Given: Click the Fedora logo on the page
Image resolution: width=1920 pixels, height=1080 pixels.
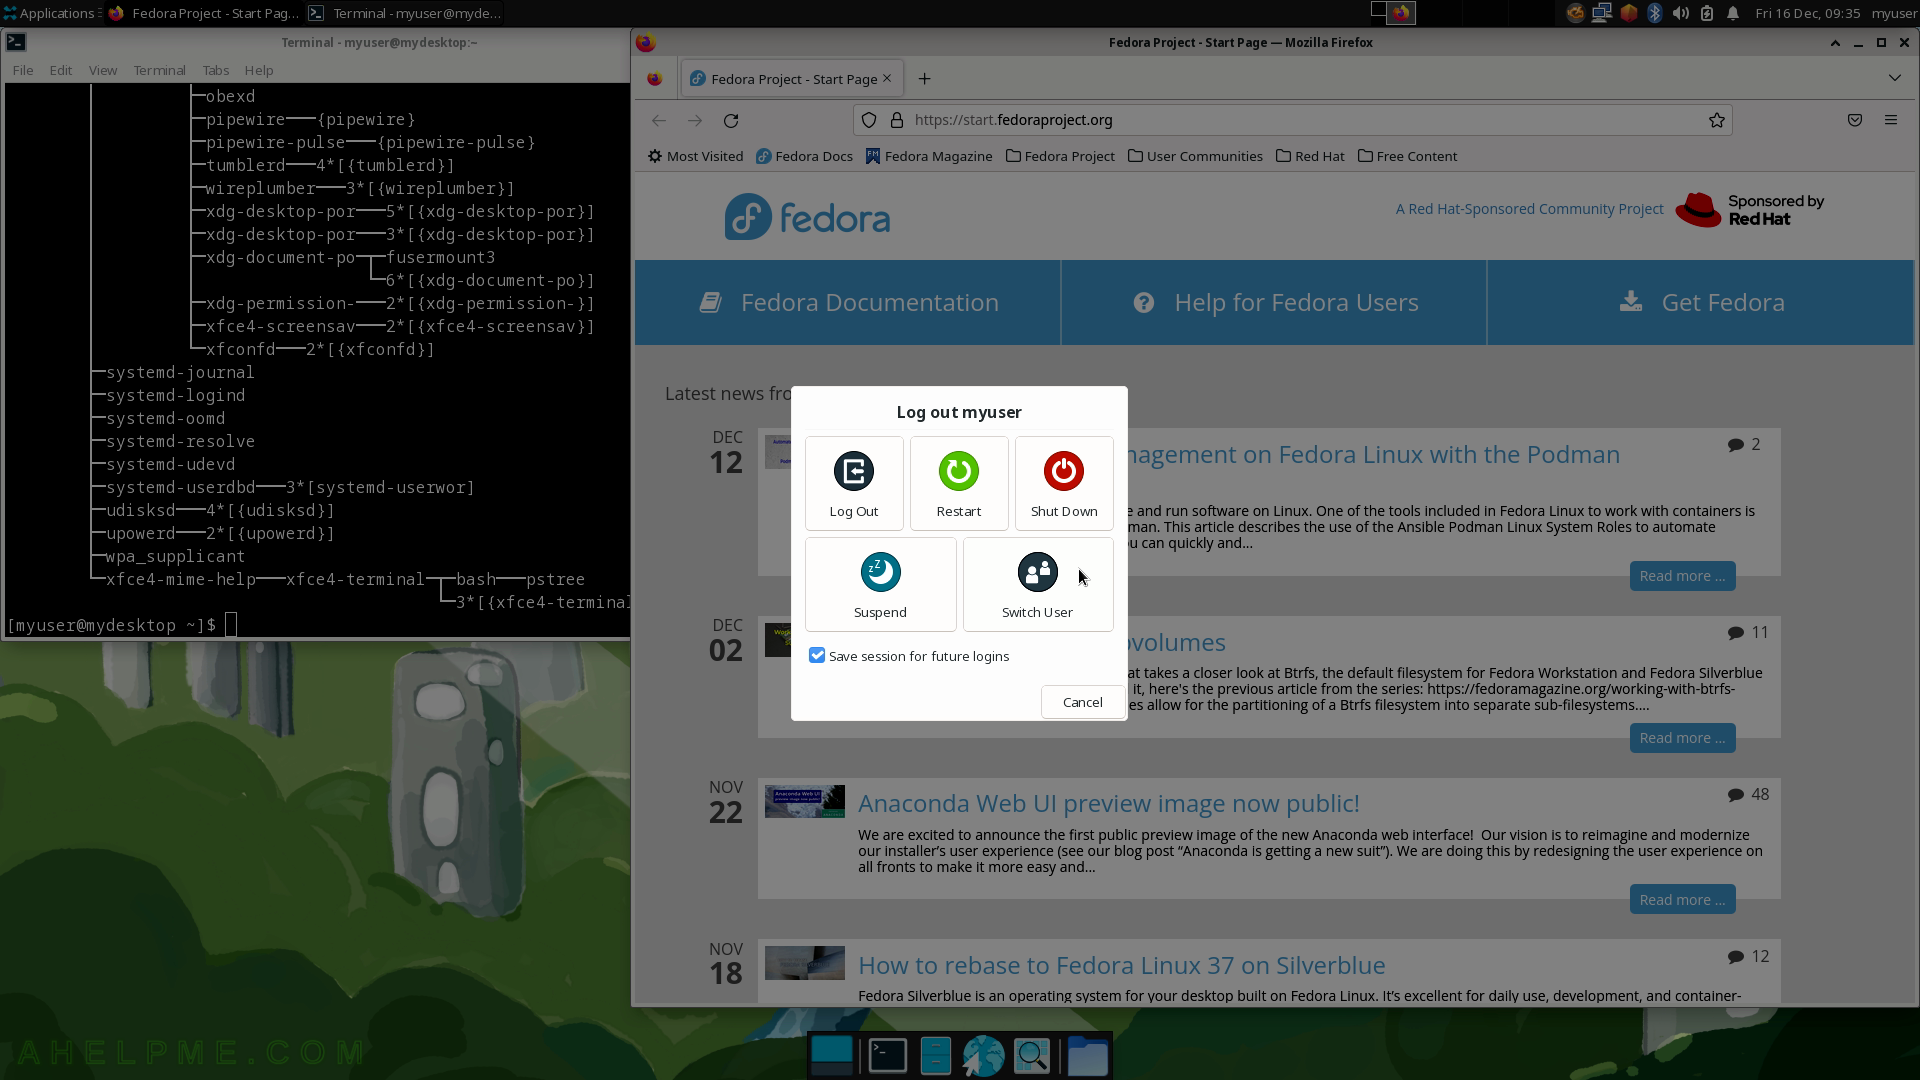Looking at the screenshot, I should tap(807, 217).
